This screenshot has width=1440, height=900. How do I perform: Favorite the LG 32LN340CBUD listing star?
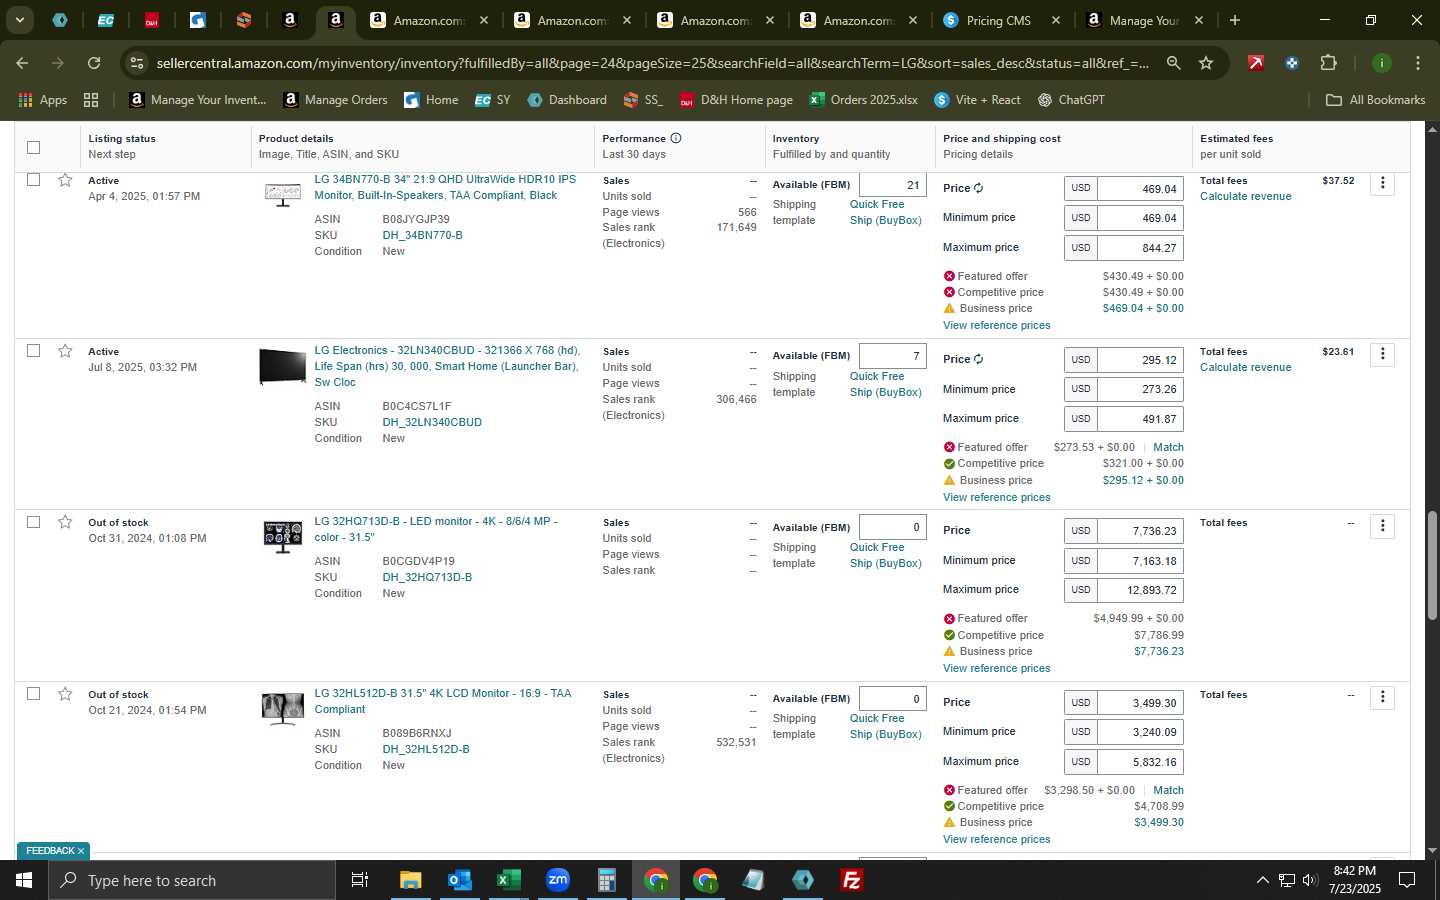click(x=65, y=351)
